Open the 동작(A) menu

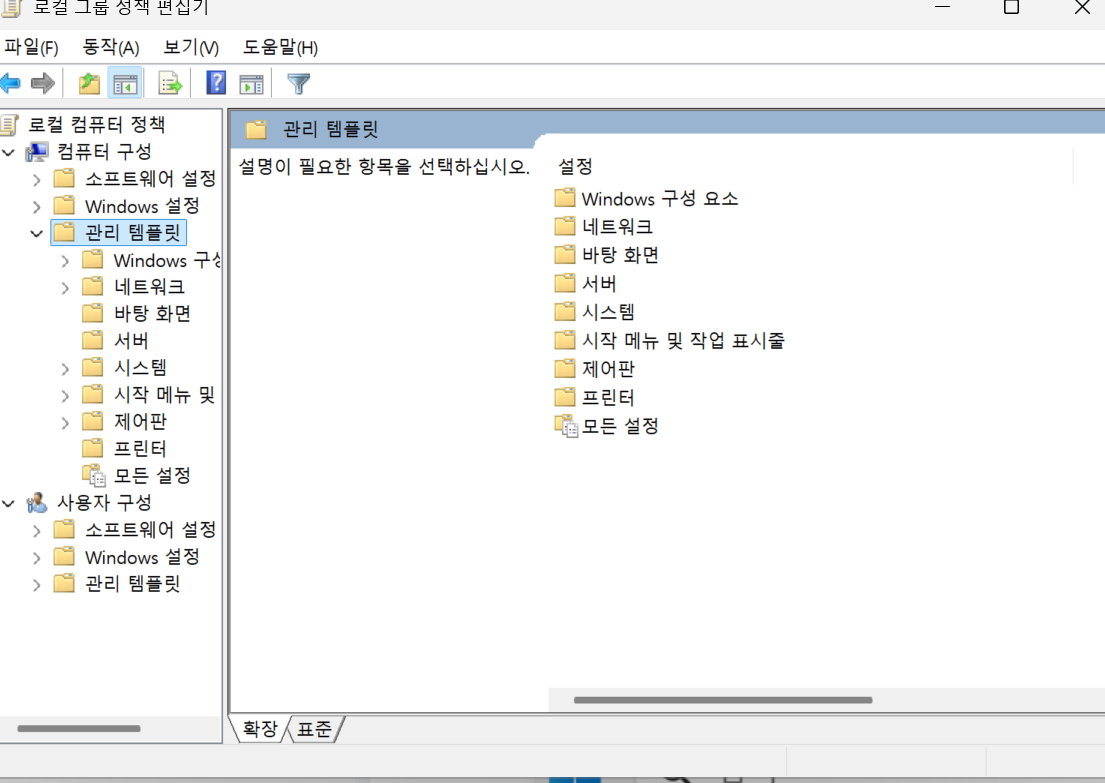(x=109, y=47)
